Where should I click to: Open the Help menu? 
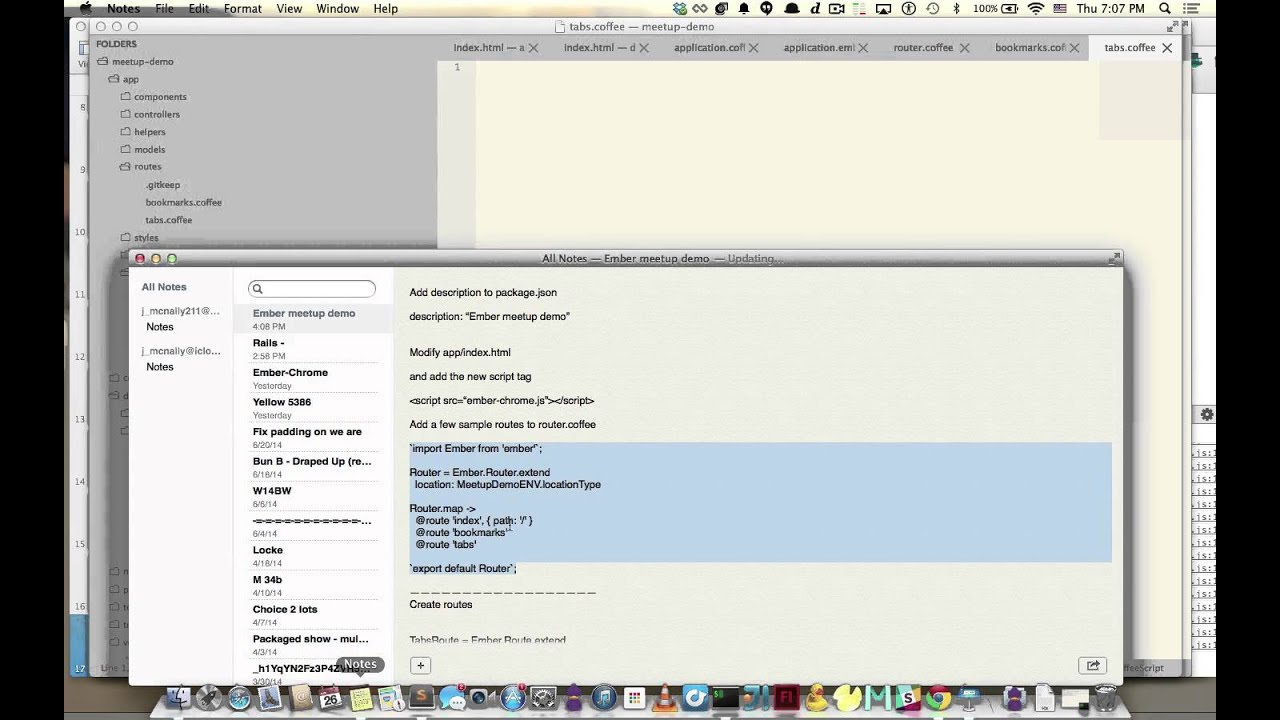[x=385, y=8]
